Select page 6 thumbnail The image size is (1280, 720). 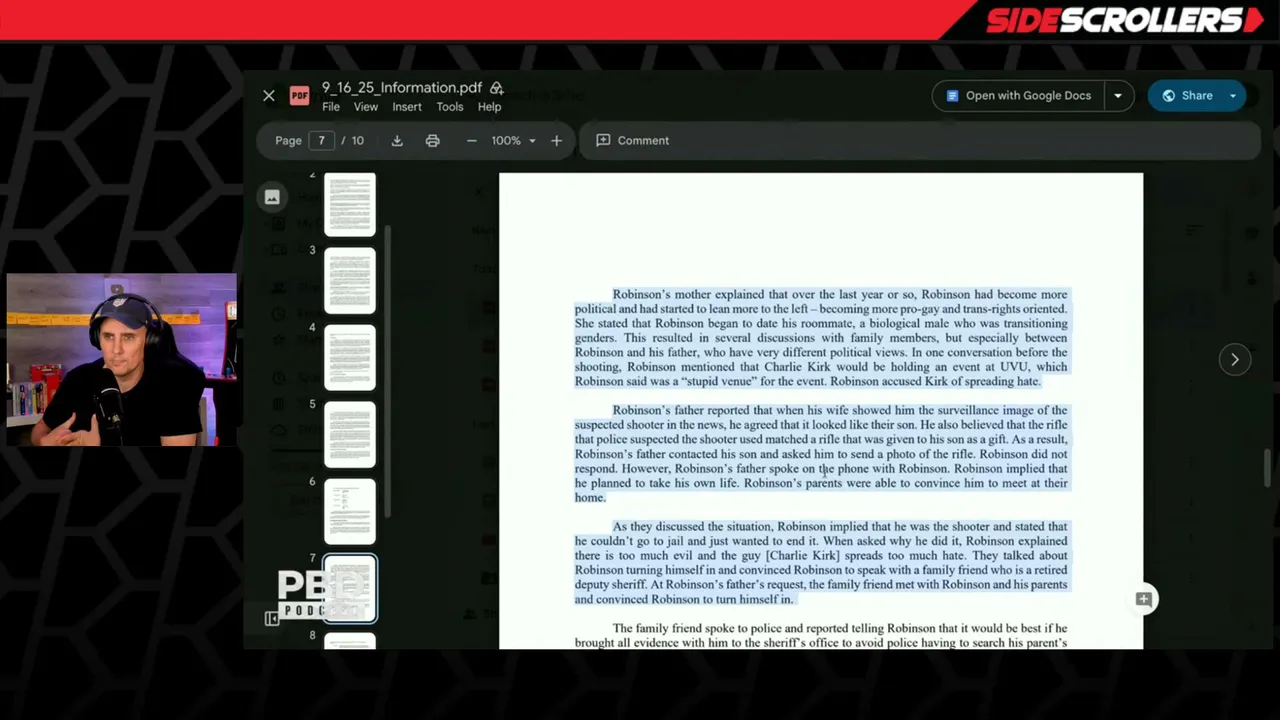click(x=350, y=512)
